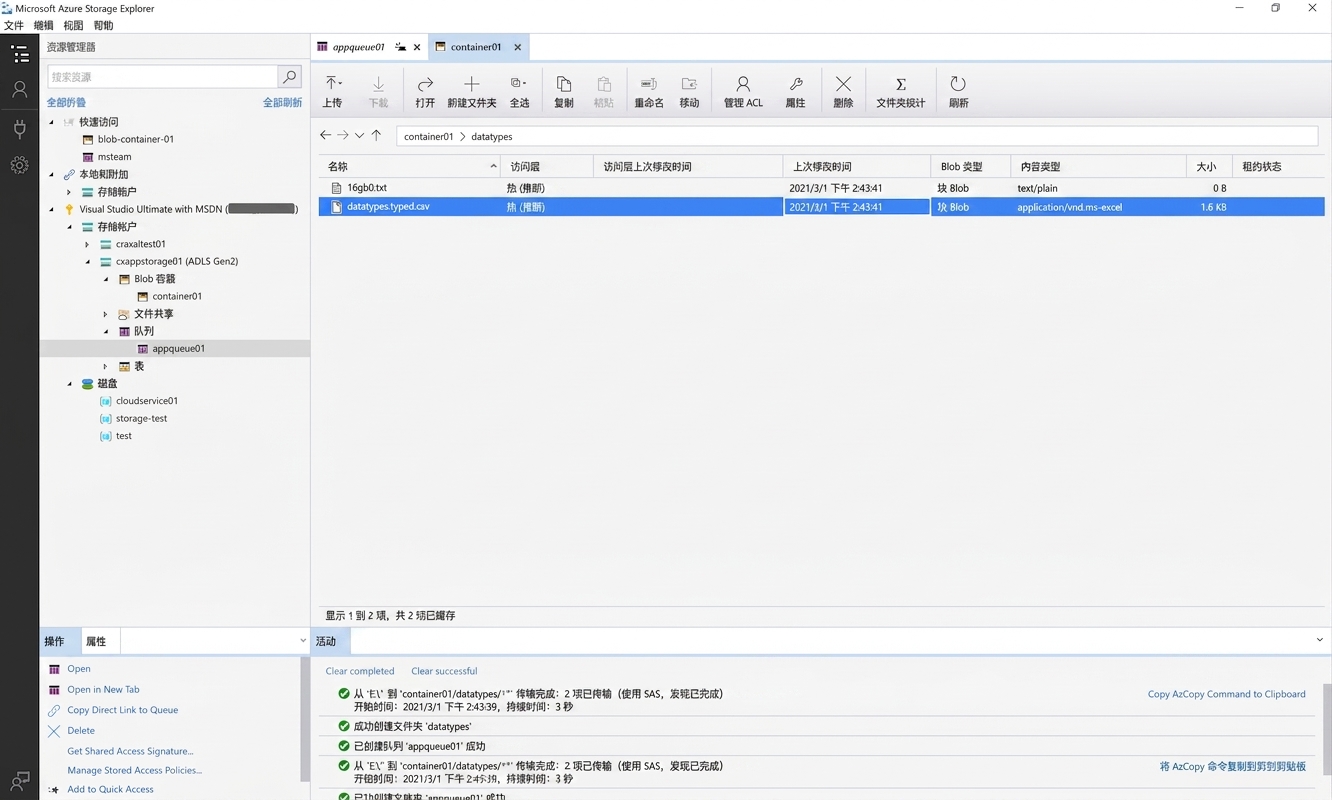Viewport: 1332px width, 800px height.
Task: Select blob-container-01 in quick access
Action: click(136, 139)
